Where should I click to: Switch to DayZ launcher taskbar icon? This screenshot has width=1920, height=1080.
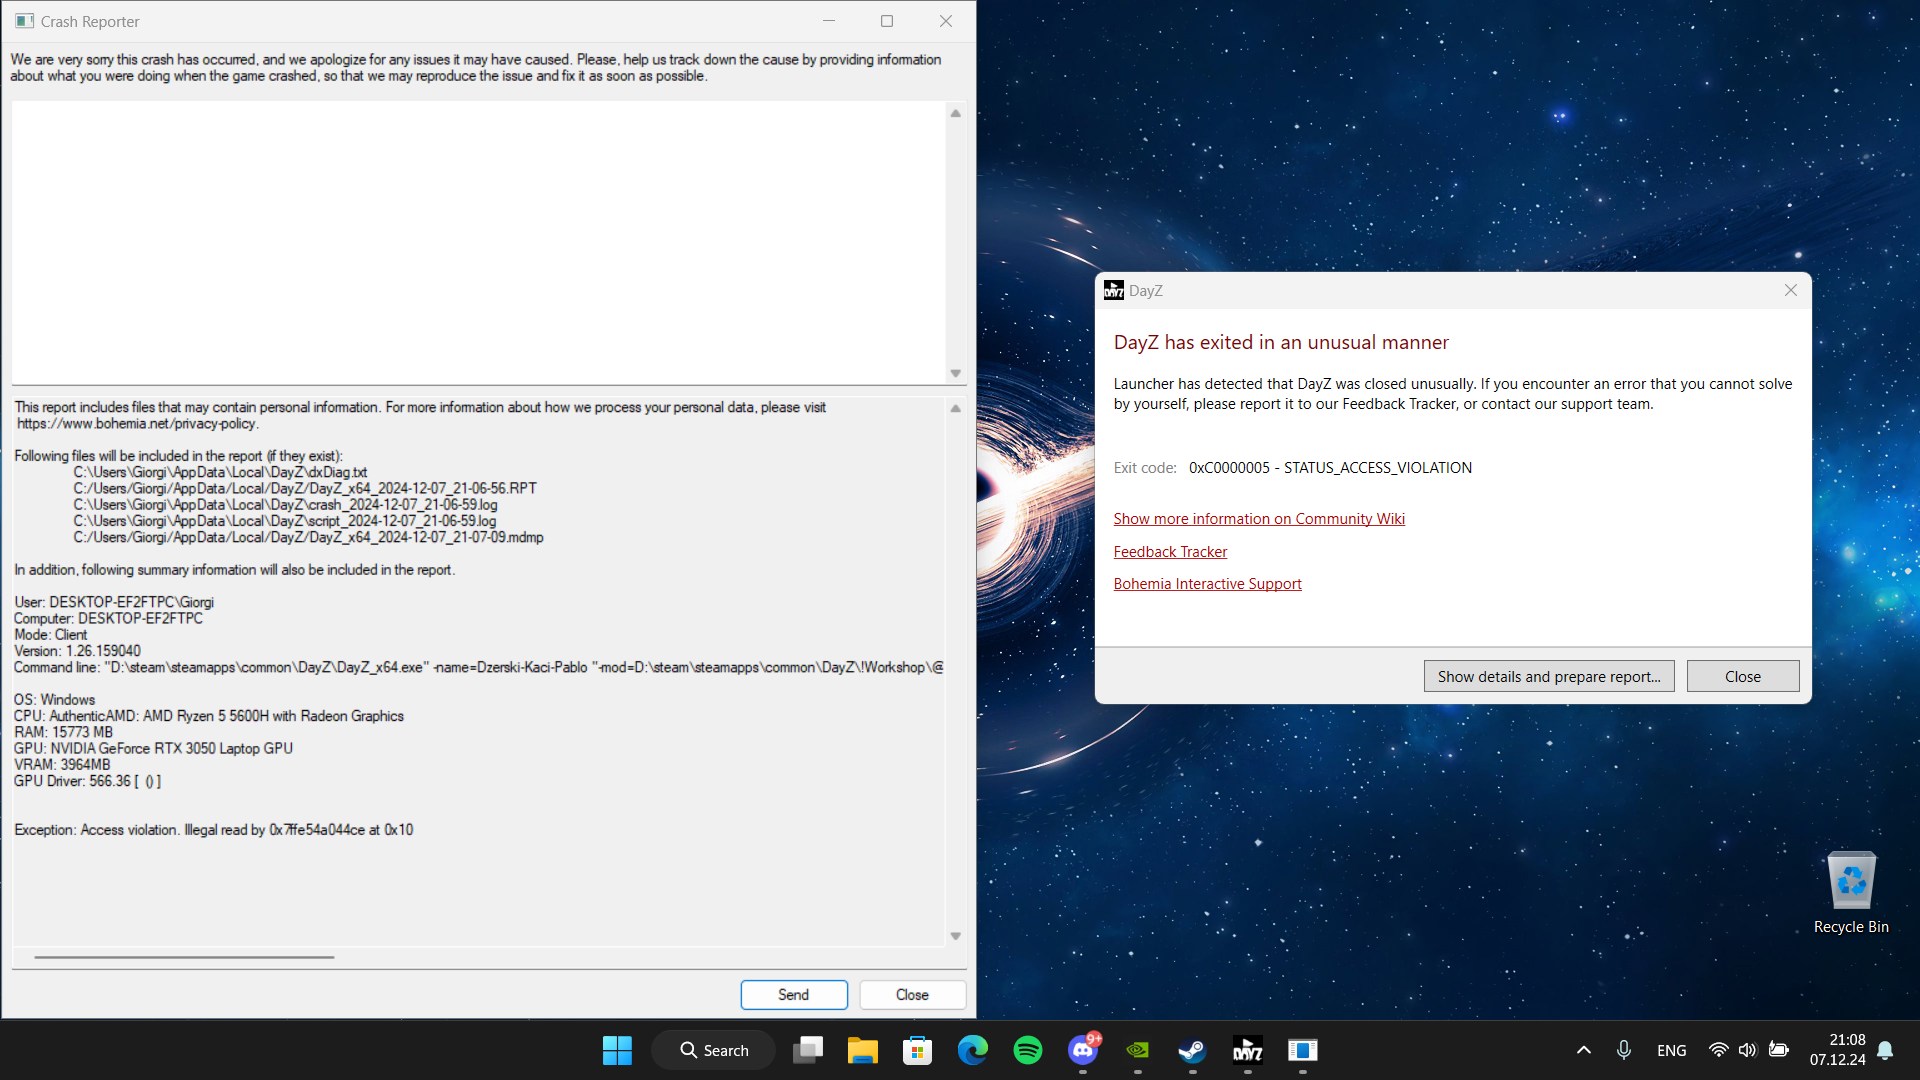[1247, 1050]
